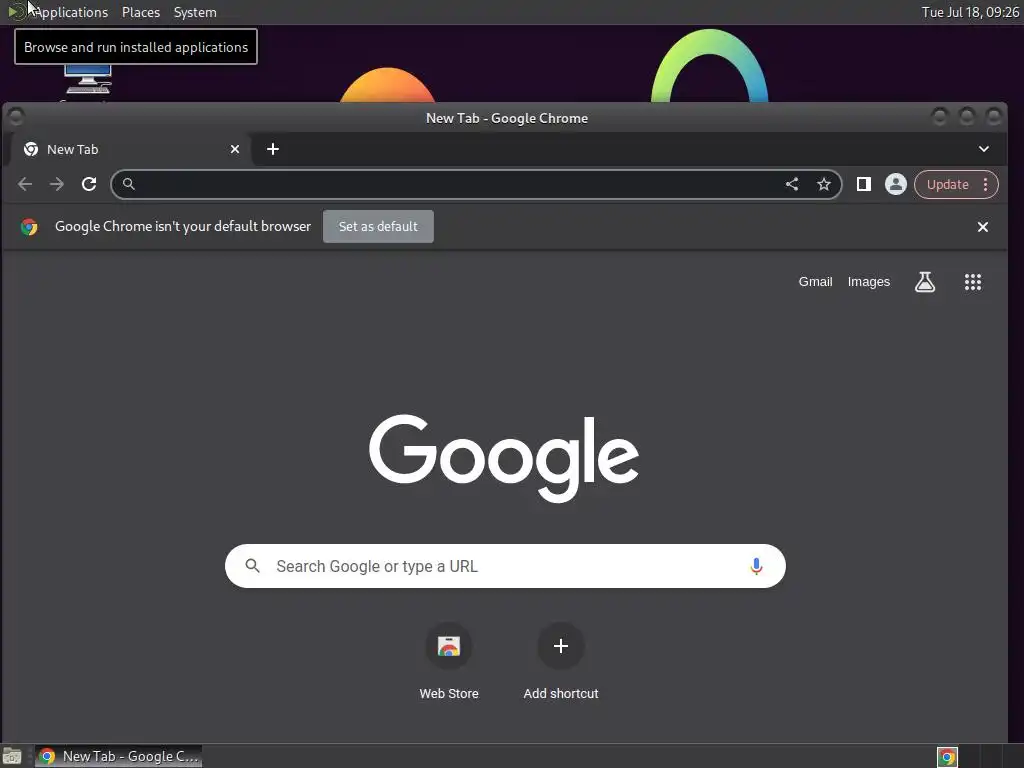Open the Gmail link
Image resolution: width=1024 pixels, height=768 pixels.
tap(815, 281)
